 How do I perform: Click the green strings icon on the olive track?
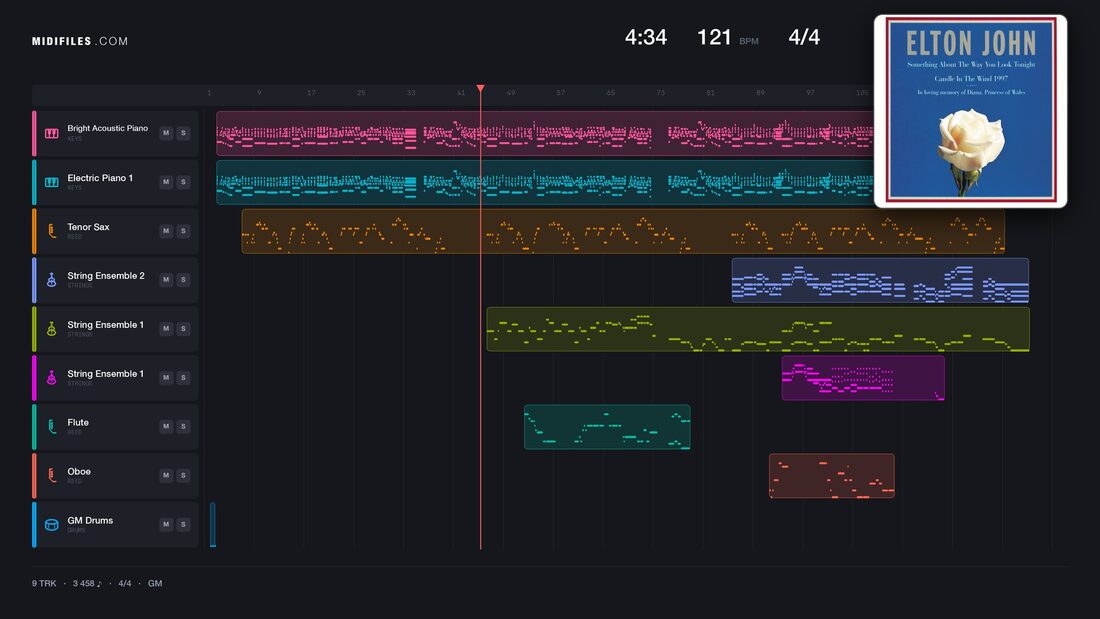pyautogui.click(x=51, y=328)
